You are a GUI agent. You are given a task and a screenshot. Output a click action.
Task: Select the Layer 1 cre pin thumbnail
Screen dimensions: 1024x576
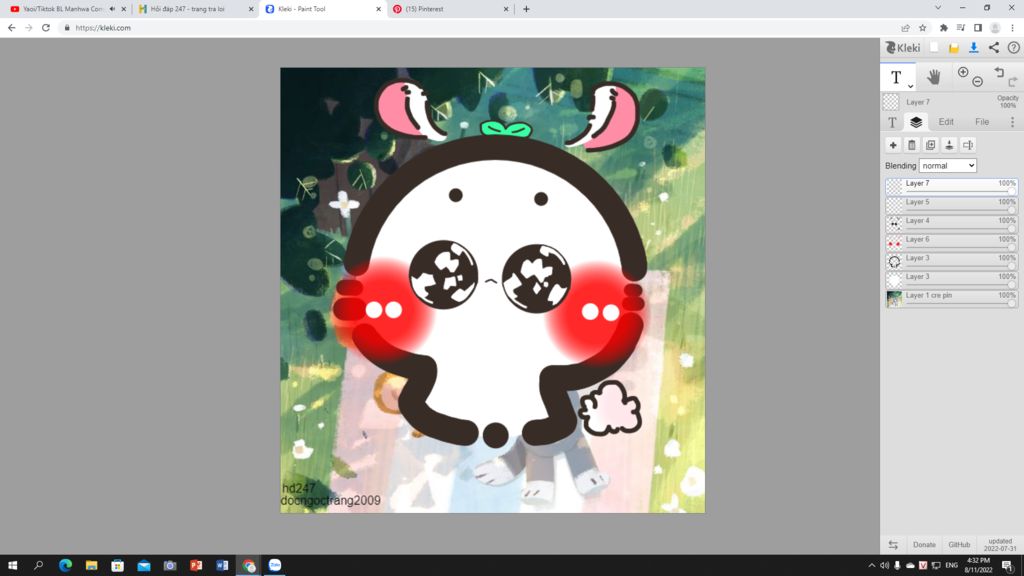tap(894, 299)
